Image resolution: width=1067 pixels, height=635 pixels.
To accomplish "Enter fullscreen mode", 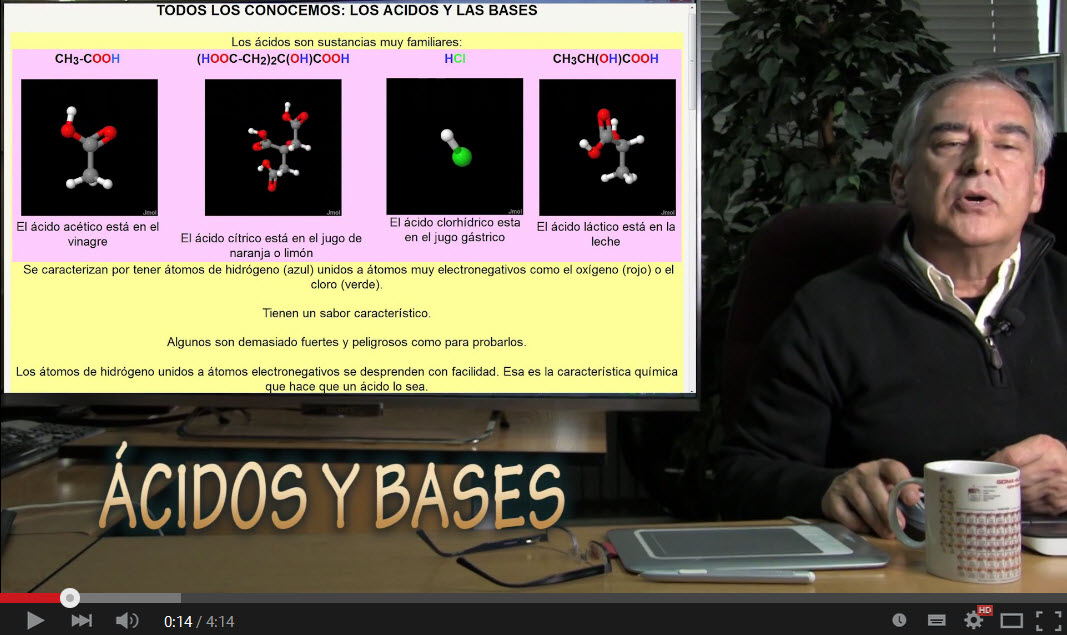I will 1046,620.
